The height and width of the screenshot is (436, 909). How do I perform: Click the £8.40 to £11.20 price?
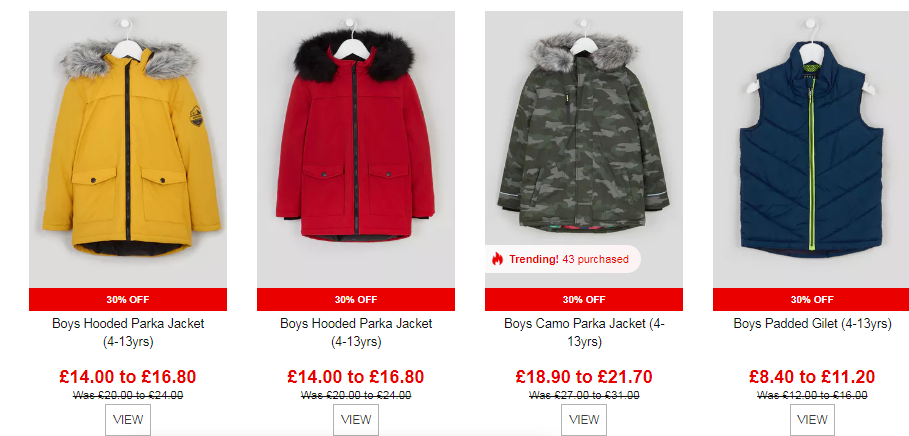point(812,377)
